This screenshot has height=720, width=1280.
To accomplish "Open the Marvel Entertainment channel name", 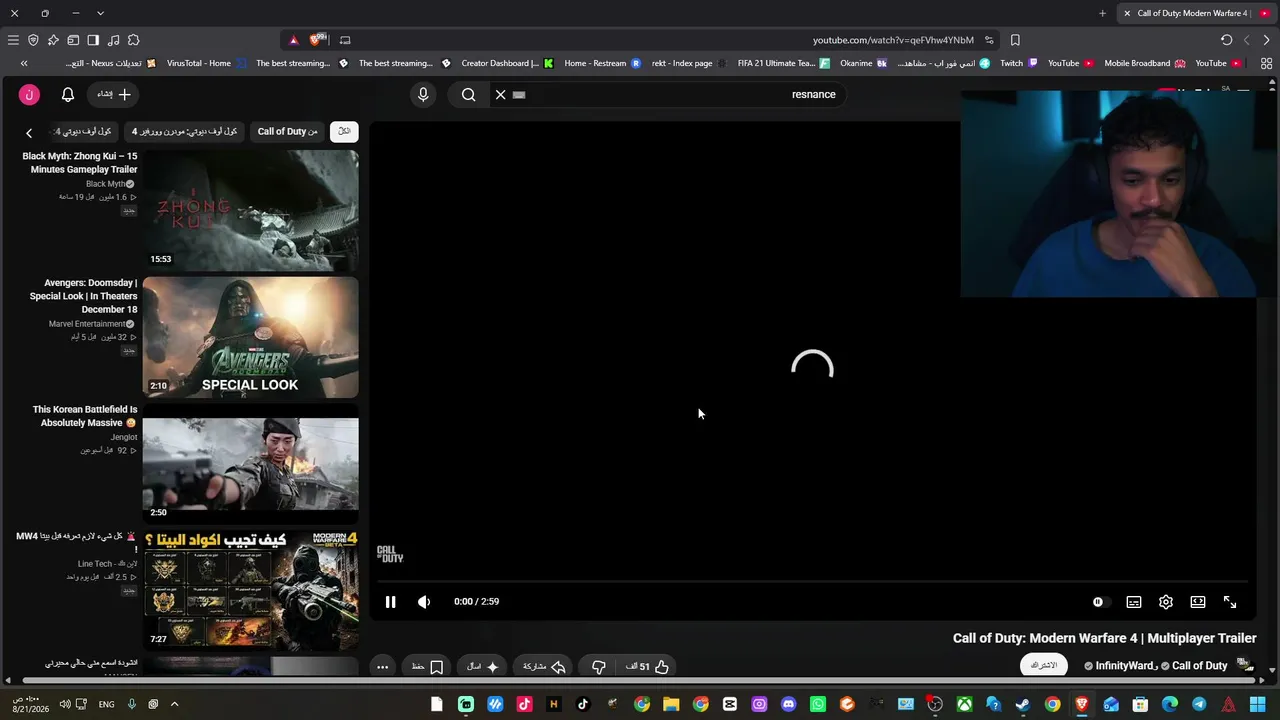I will [88, 324].
